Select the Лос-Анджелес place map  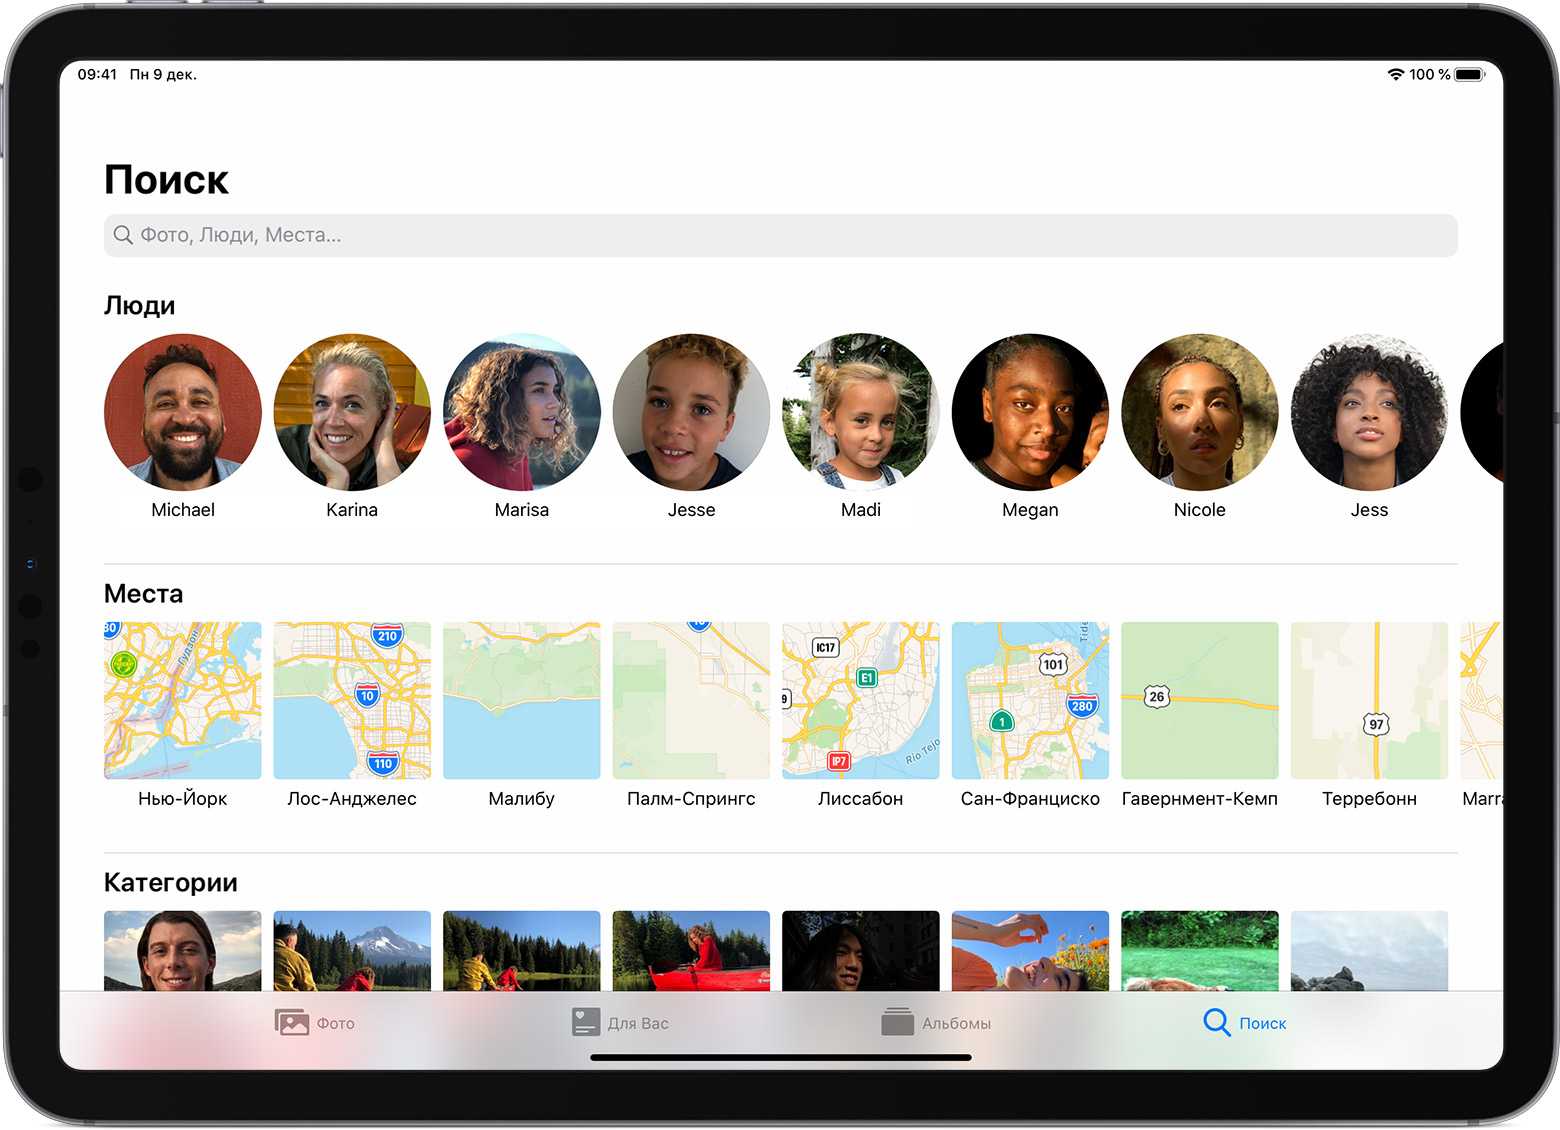click(352, 700)
